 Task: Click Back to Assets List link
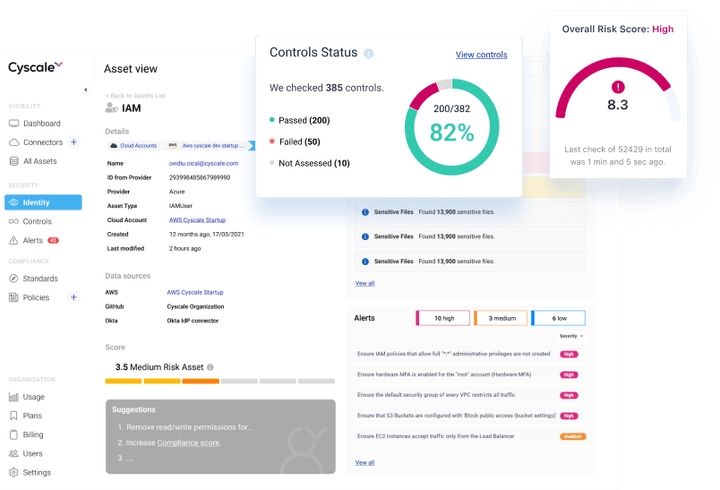coord(136,95)
